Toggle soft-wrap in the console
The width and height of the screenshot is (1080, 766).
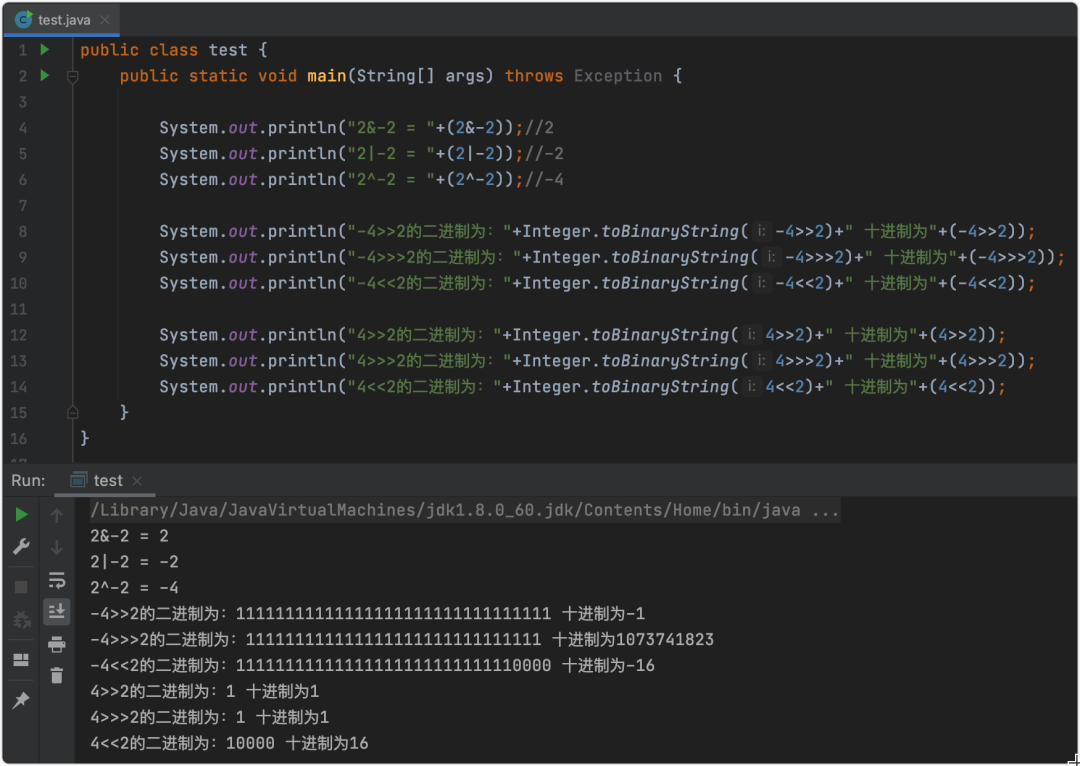pos(57,580)
